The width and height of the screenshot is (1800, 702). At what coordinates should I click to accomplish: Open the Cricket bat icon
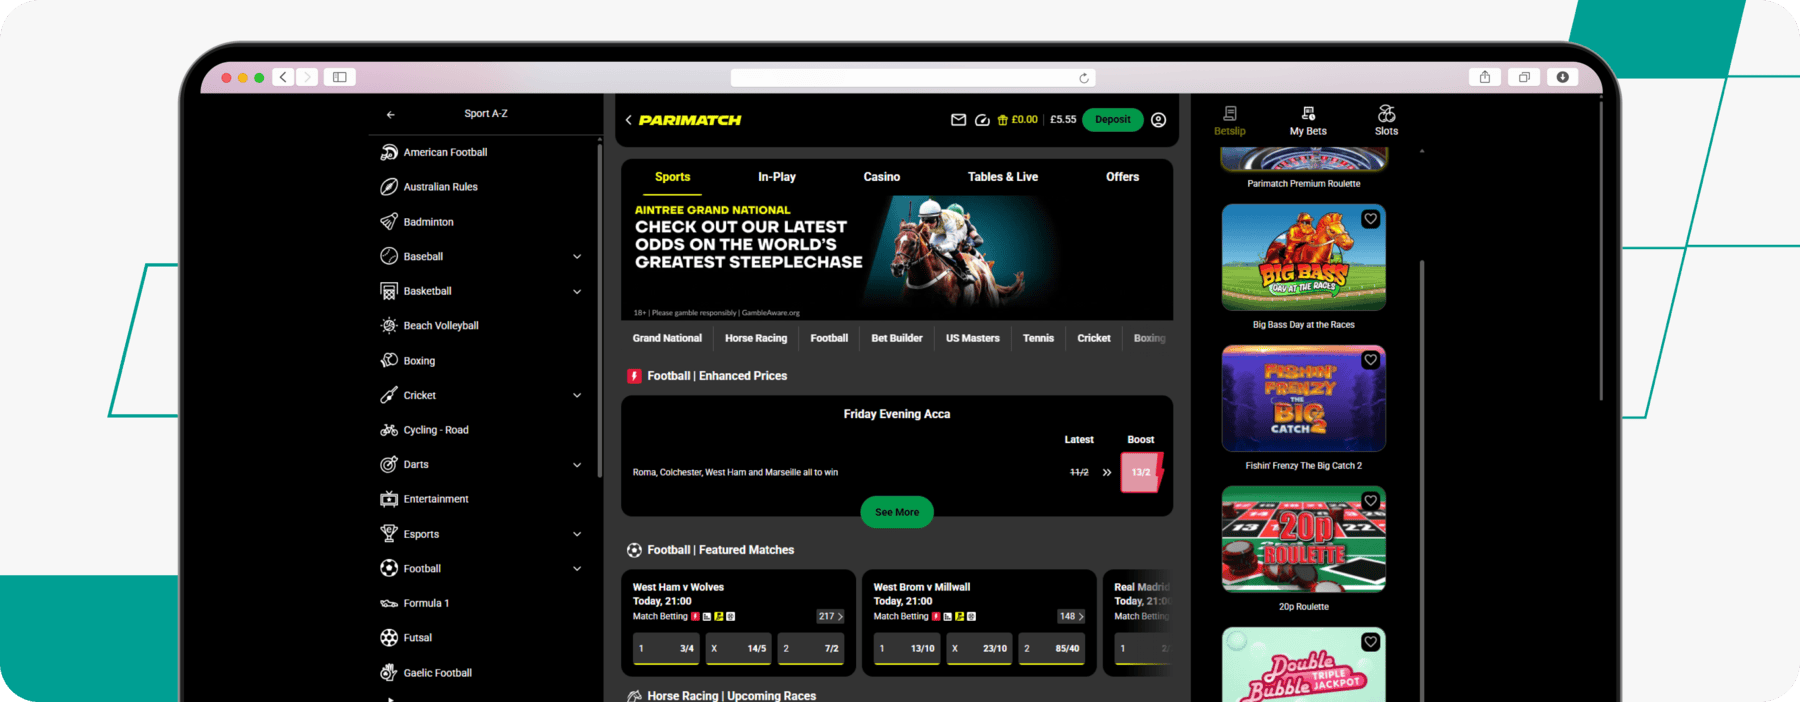(389, 395)
